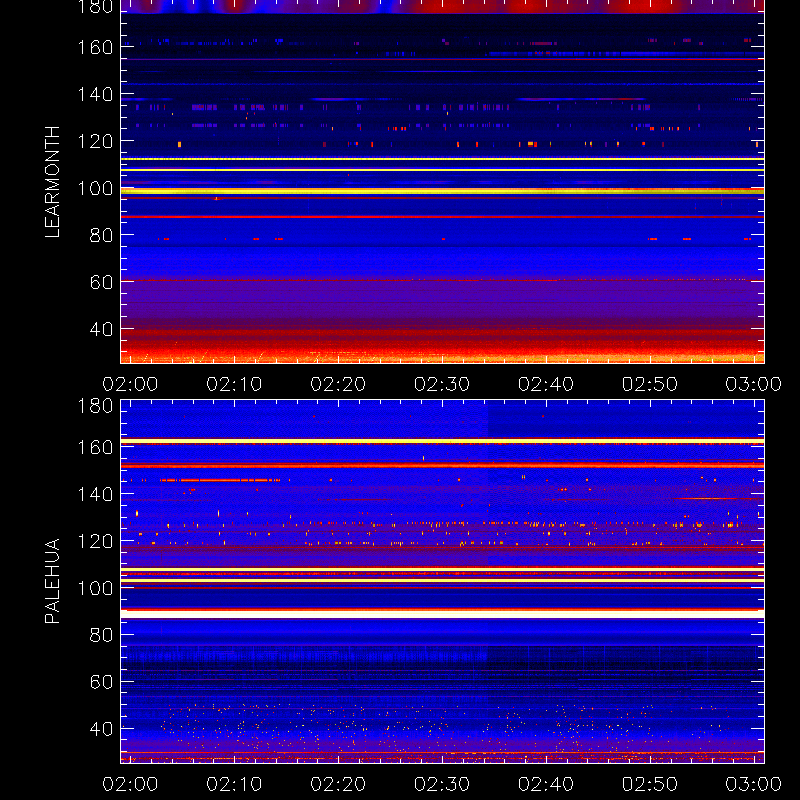
Task: Click 02:10 time label below Palehua plot
Action: point(234,784)
